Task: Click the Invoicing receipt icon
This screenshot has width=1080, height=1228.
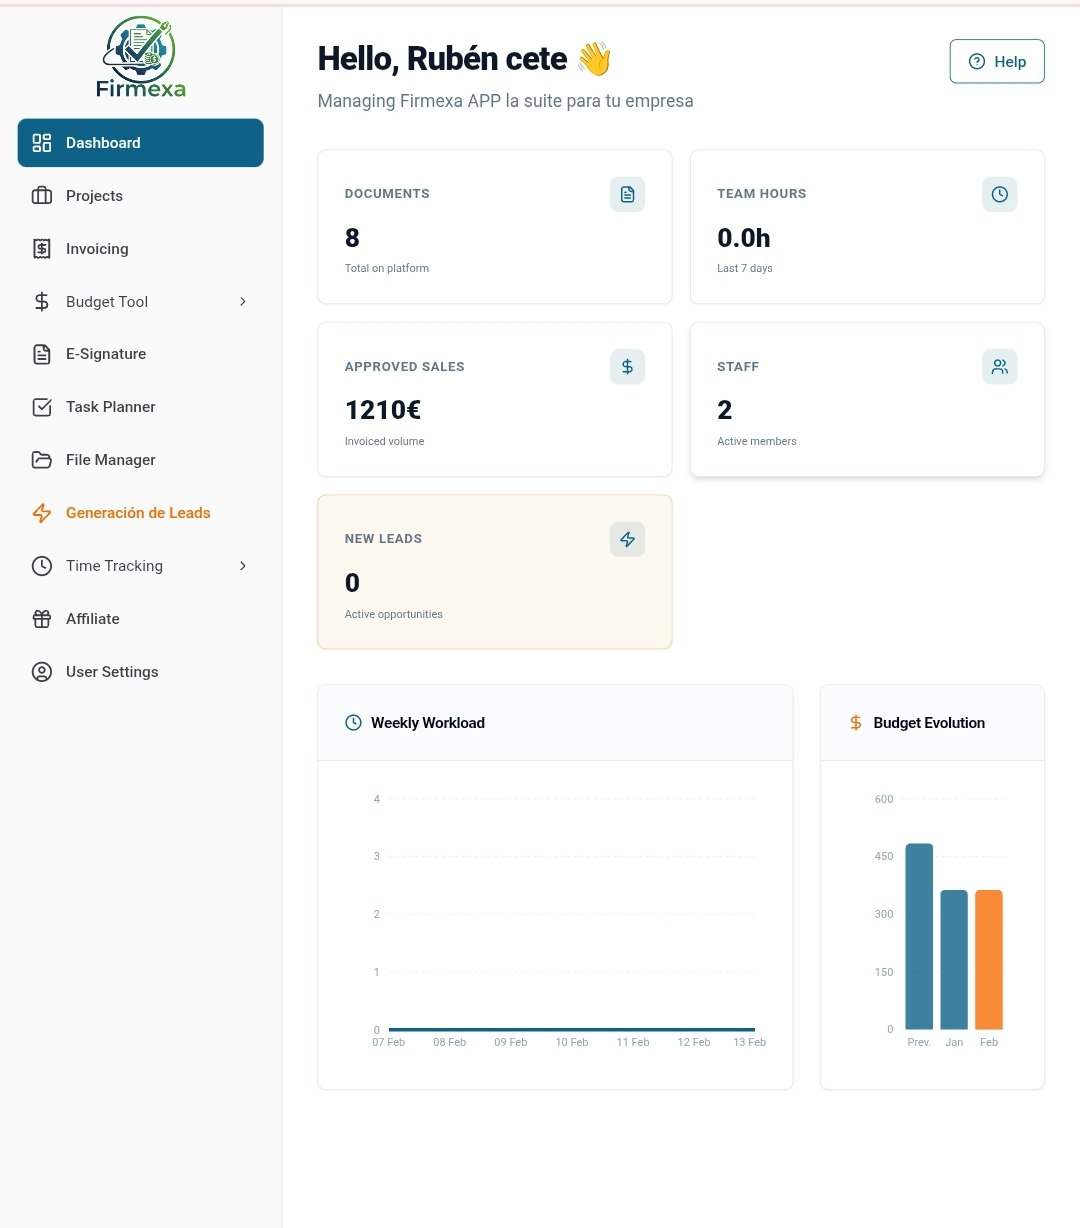Action: pos(41,248)
